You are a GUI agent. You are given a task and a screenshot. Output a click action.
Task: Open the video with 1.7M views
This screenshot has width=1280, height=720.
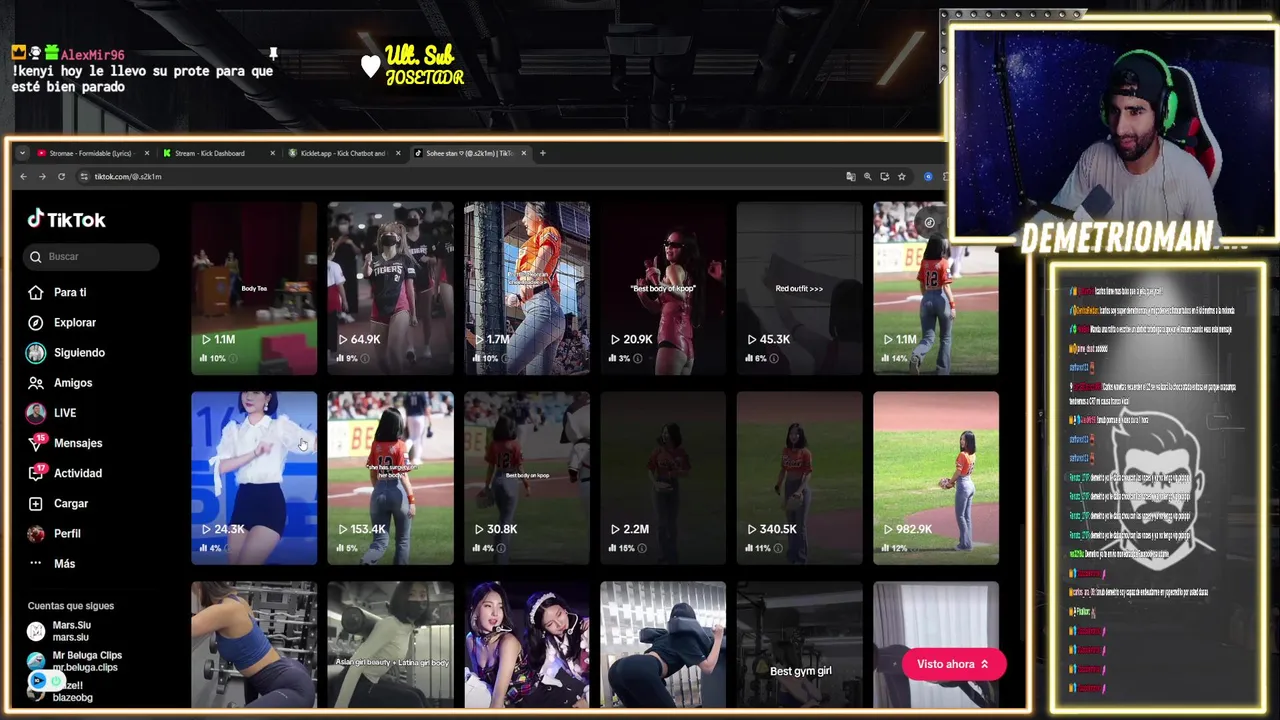click(x=527, y=288)
